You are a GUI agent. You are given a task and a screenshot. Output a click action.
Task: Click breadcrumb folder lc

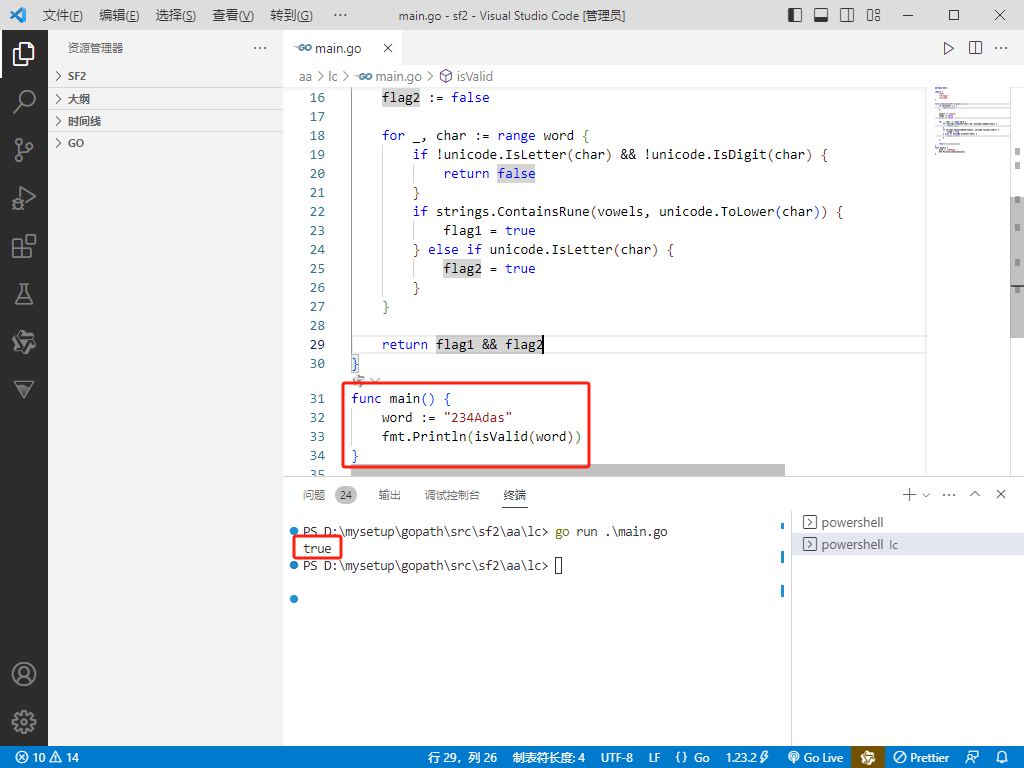(x=332, y=76)
